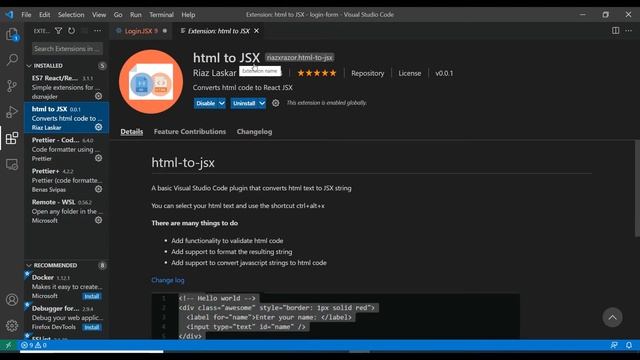Viewport: 640px width, 360px height.
Task: Select Docker in recommended list
Action: [x=67, y=286]
